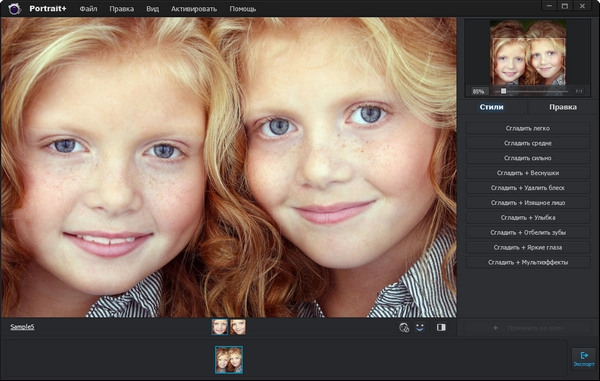Switch to the Правка tab in side panel
600x381 pixels.
[x=563, y=107]
